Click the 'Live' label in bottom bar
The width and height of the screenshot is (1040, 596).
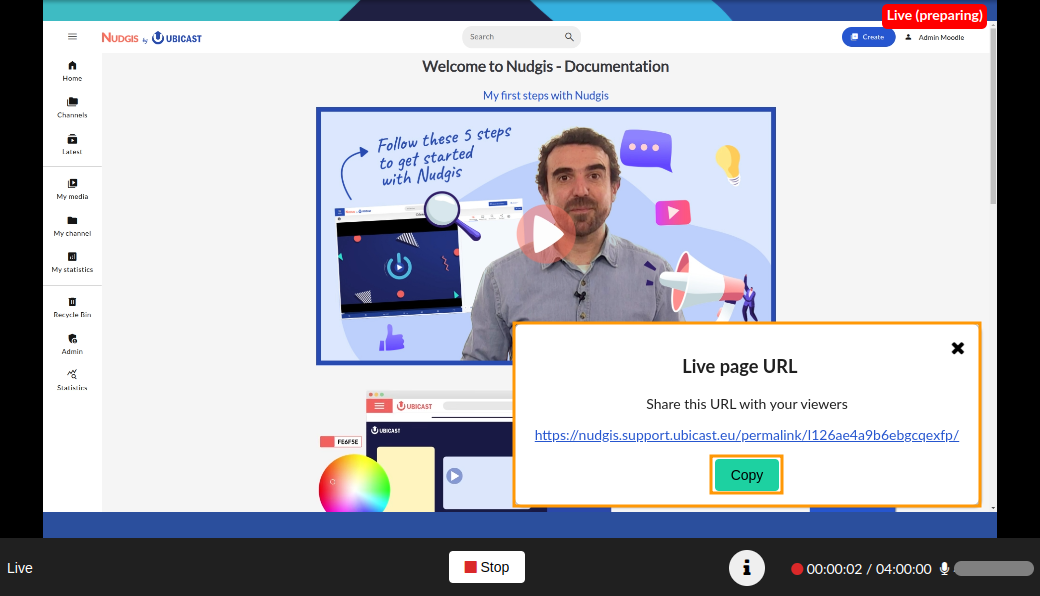(20, 568)
